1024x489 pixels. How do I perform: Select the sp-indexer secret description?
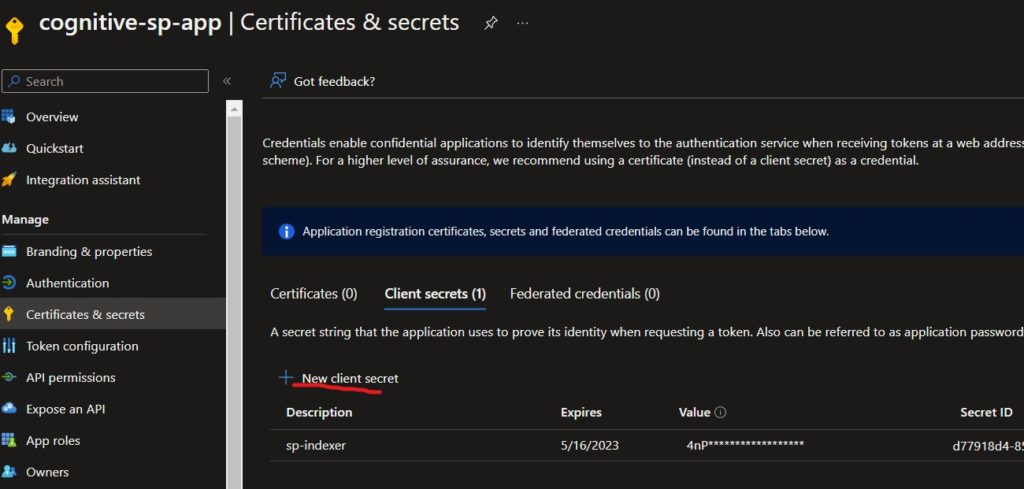[316, 446]
